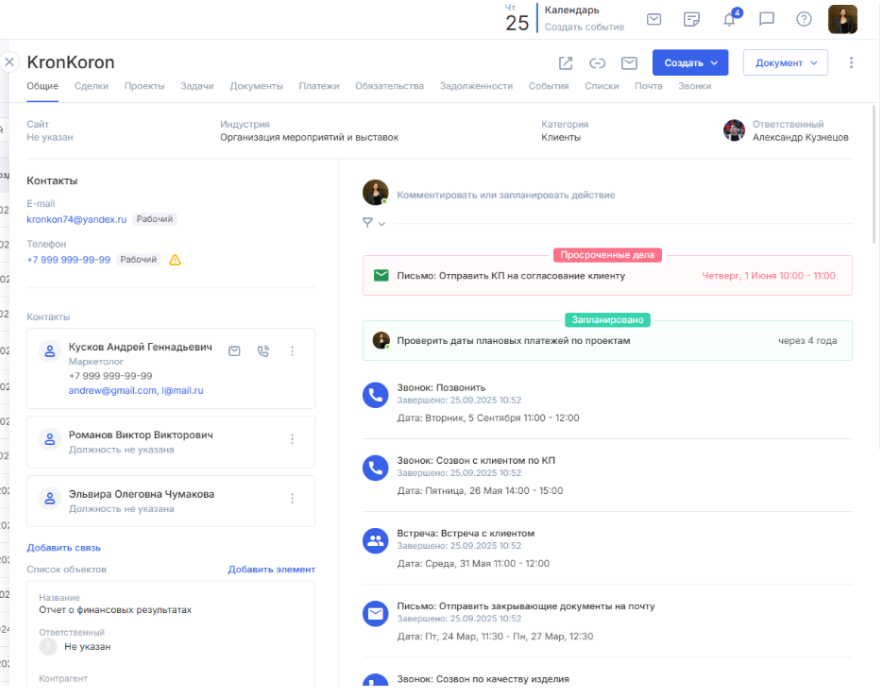Click the Комментировать или запланировать действие field
Image resolution: width=880 pixels, height=688 pixels.
(x=505, y=193)
